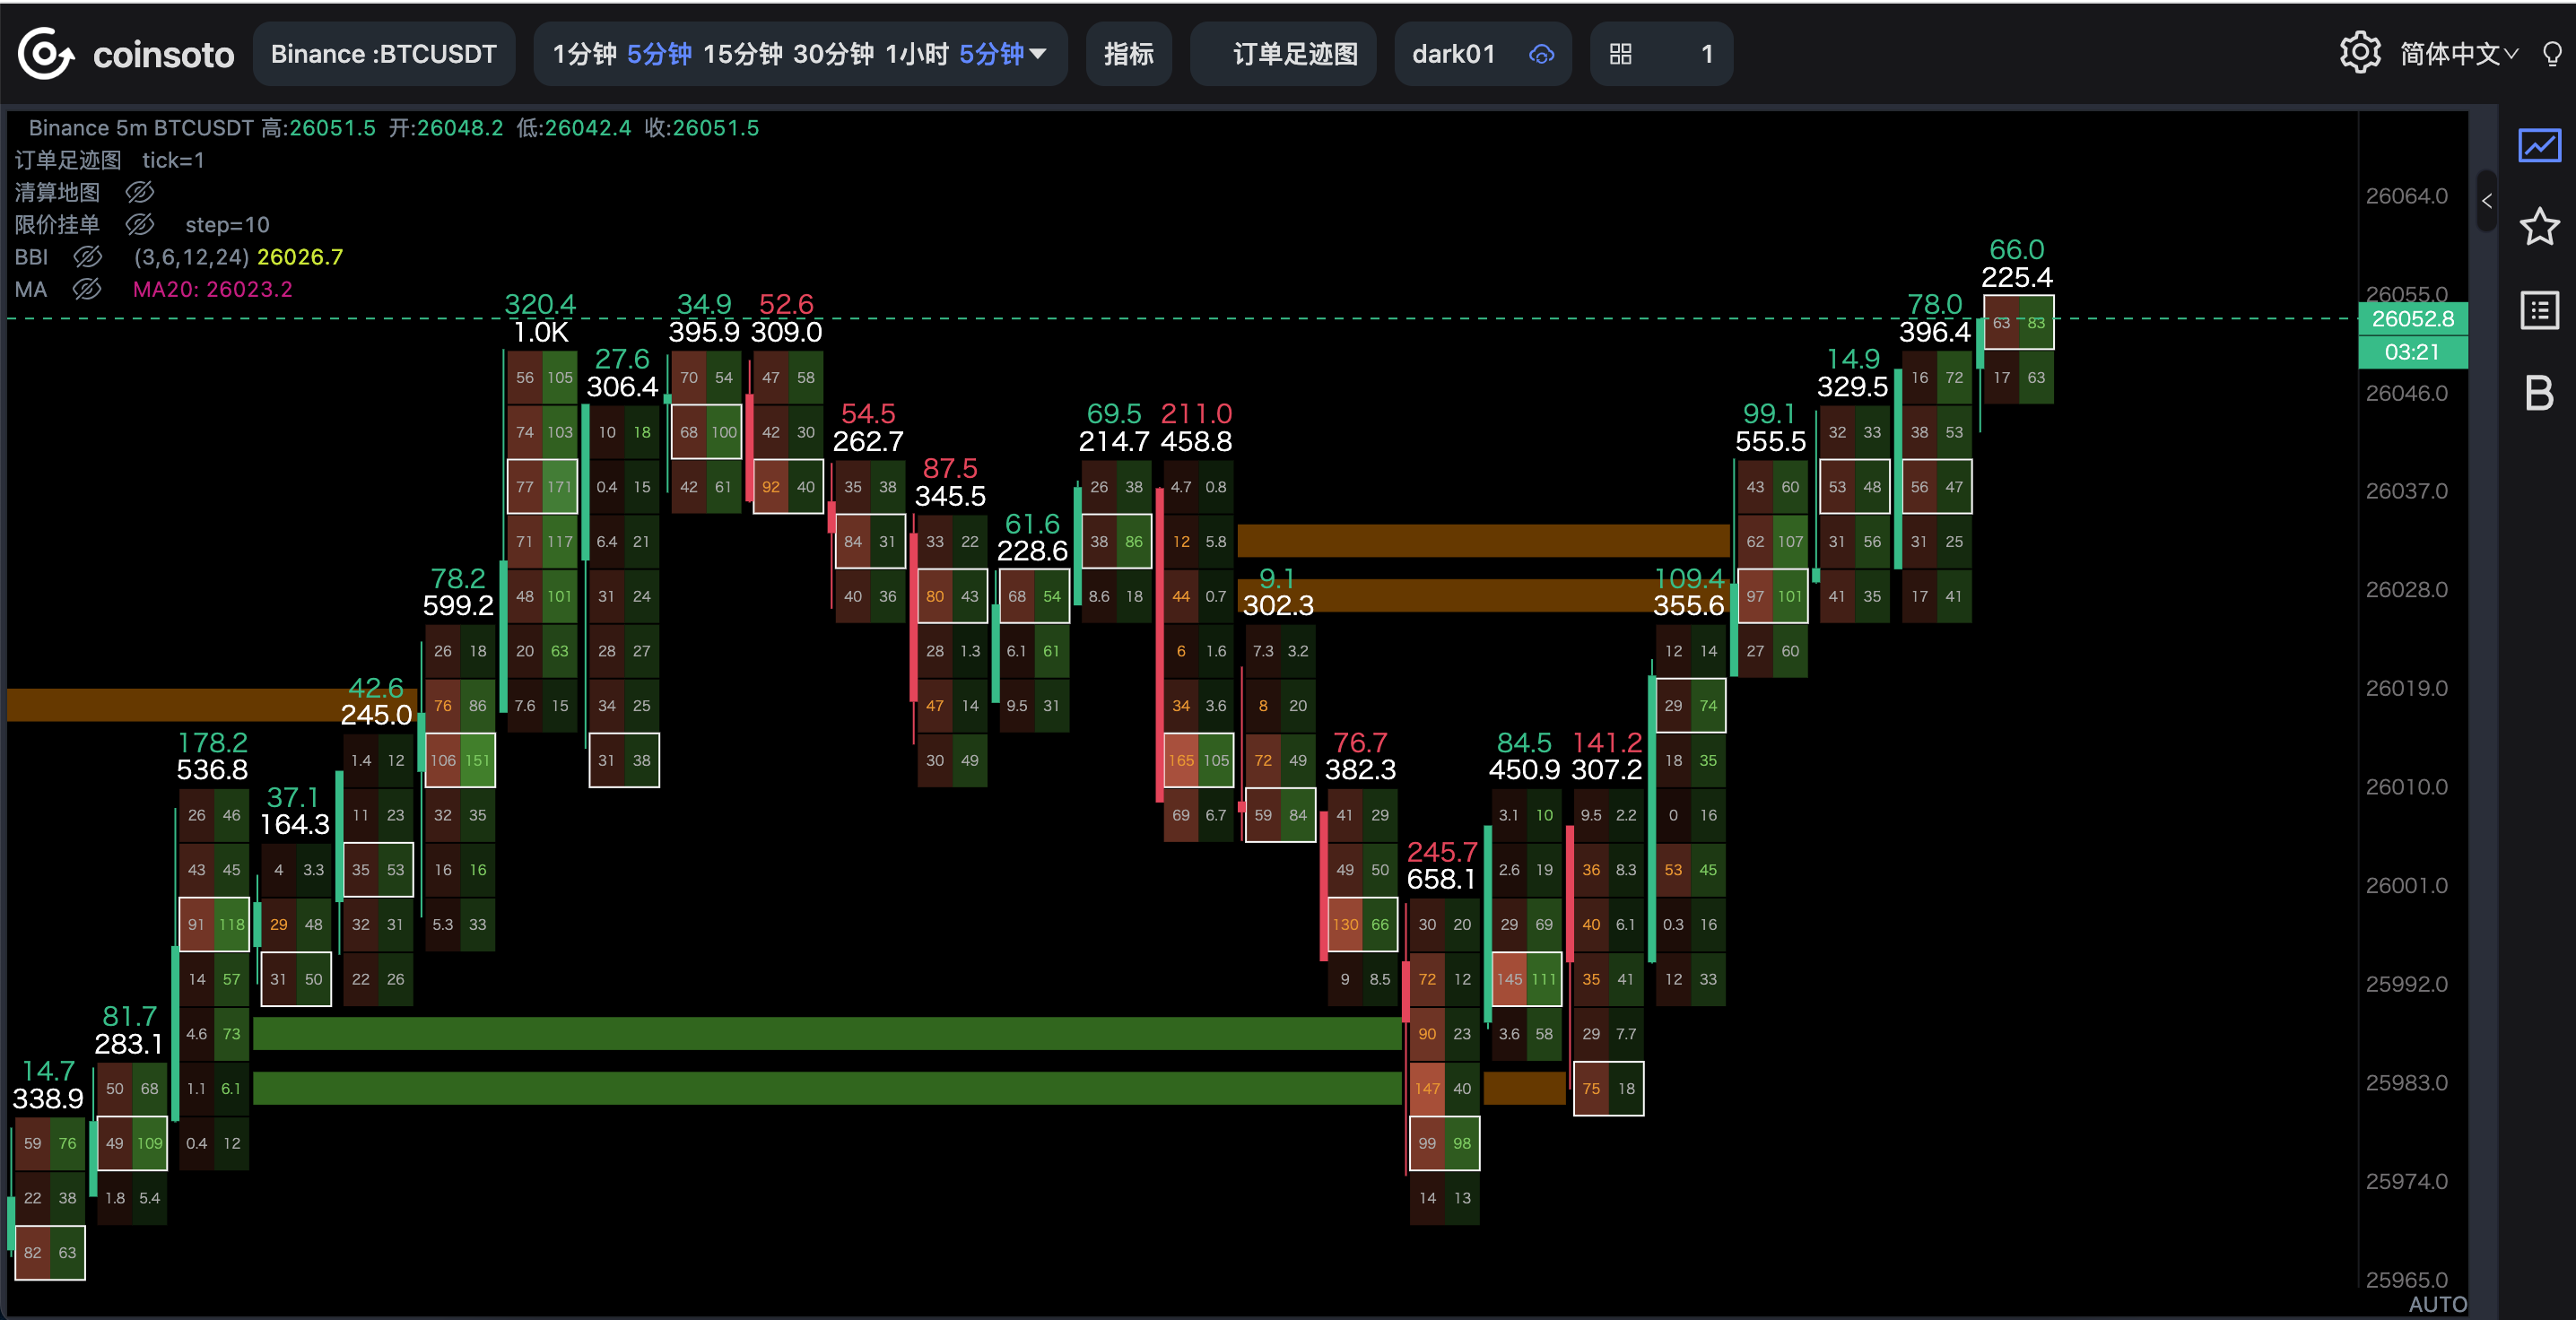Click the lightbulb tips icon
Image resolution: width=2576 pixels, height=1320 pixels.
point(2551,54)
